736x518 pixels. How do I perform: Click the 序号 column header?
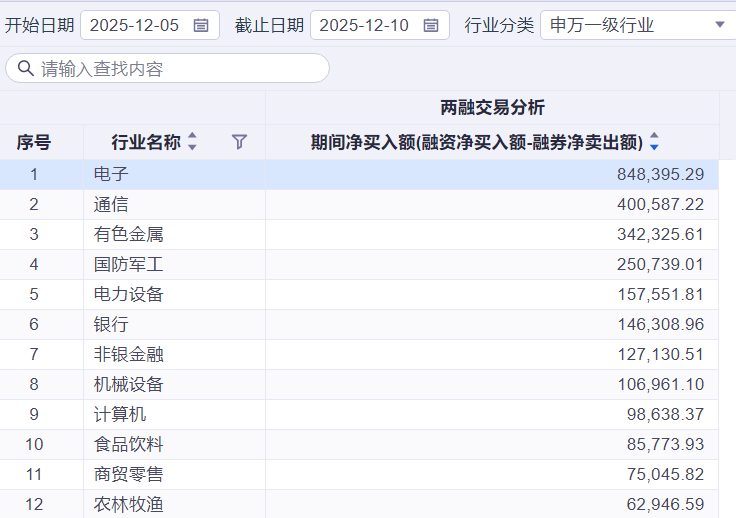[x=33, y=142]
